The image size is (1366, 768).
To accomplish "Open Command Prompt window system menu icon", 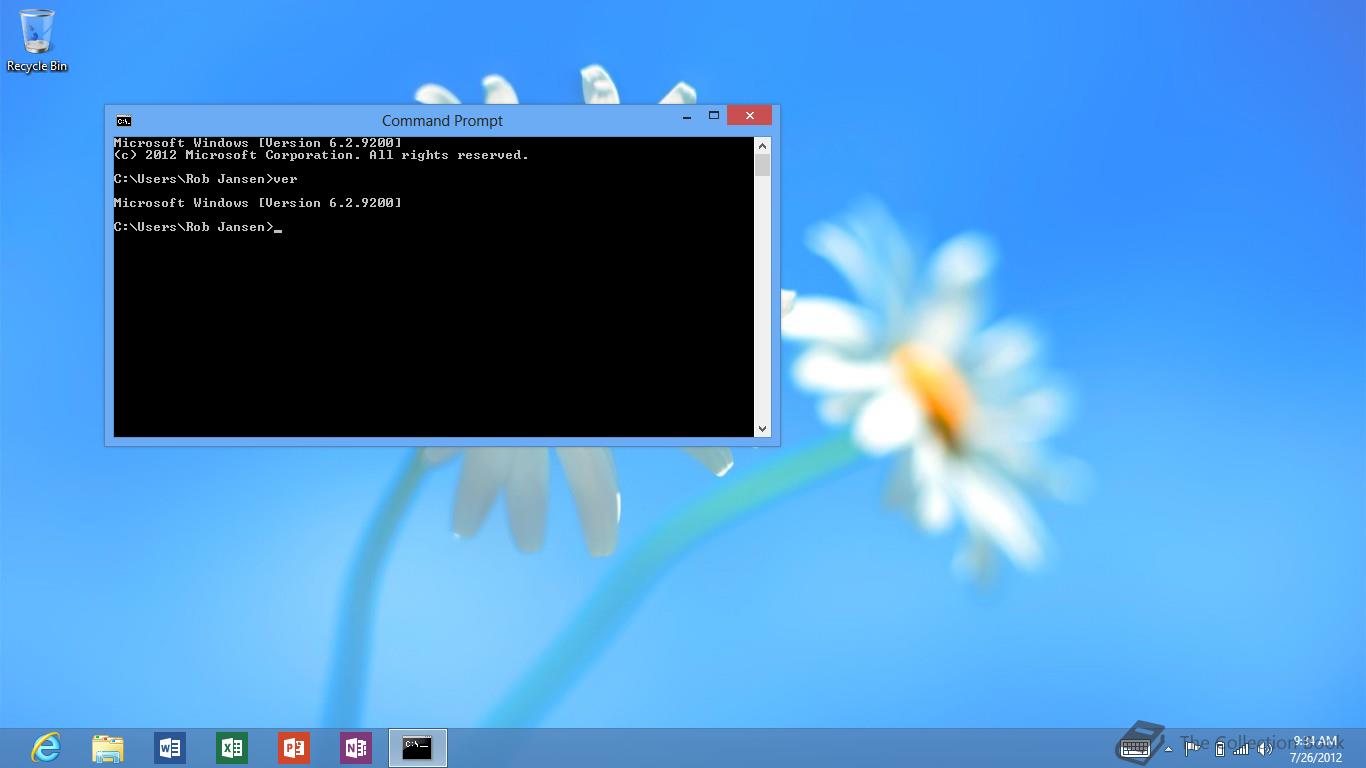I will click(x=124, y=121).
